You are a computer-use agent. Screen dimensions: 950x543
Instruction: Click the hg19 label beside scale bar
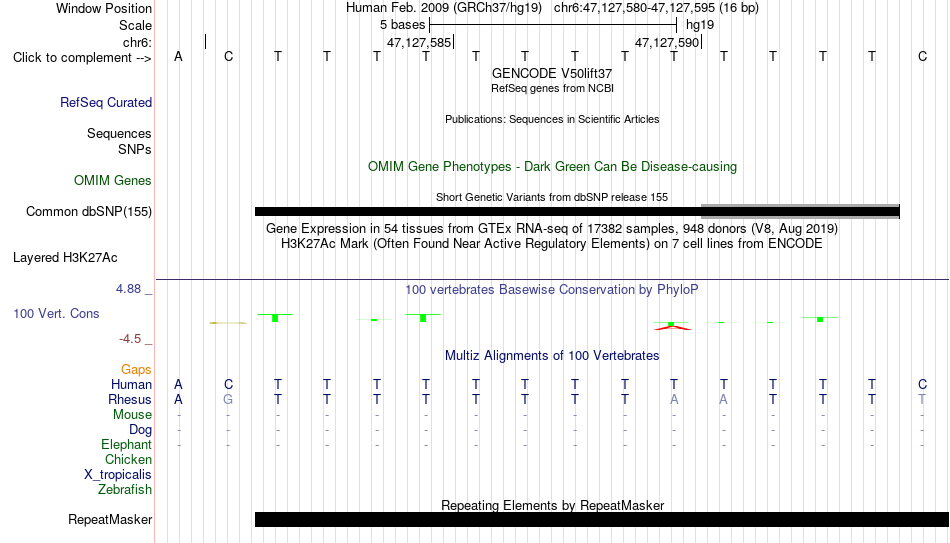(x=700, y=25)
